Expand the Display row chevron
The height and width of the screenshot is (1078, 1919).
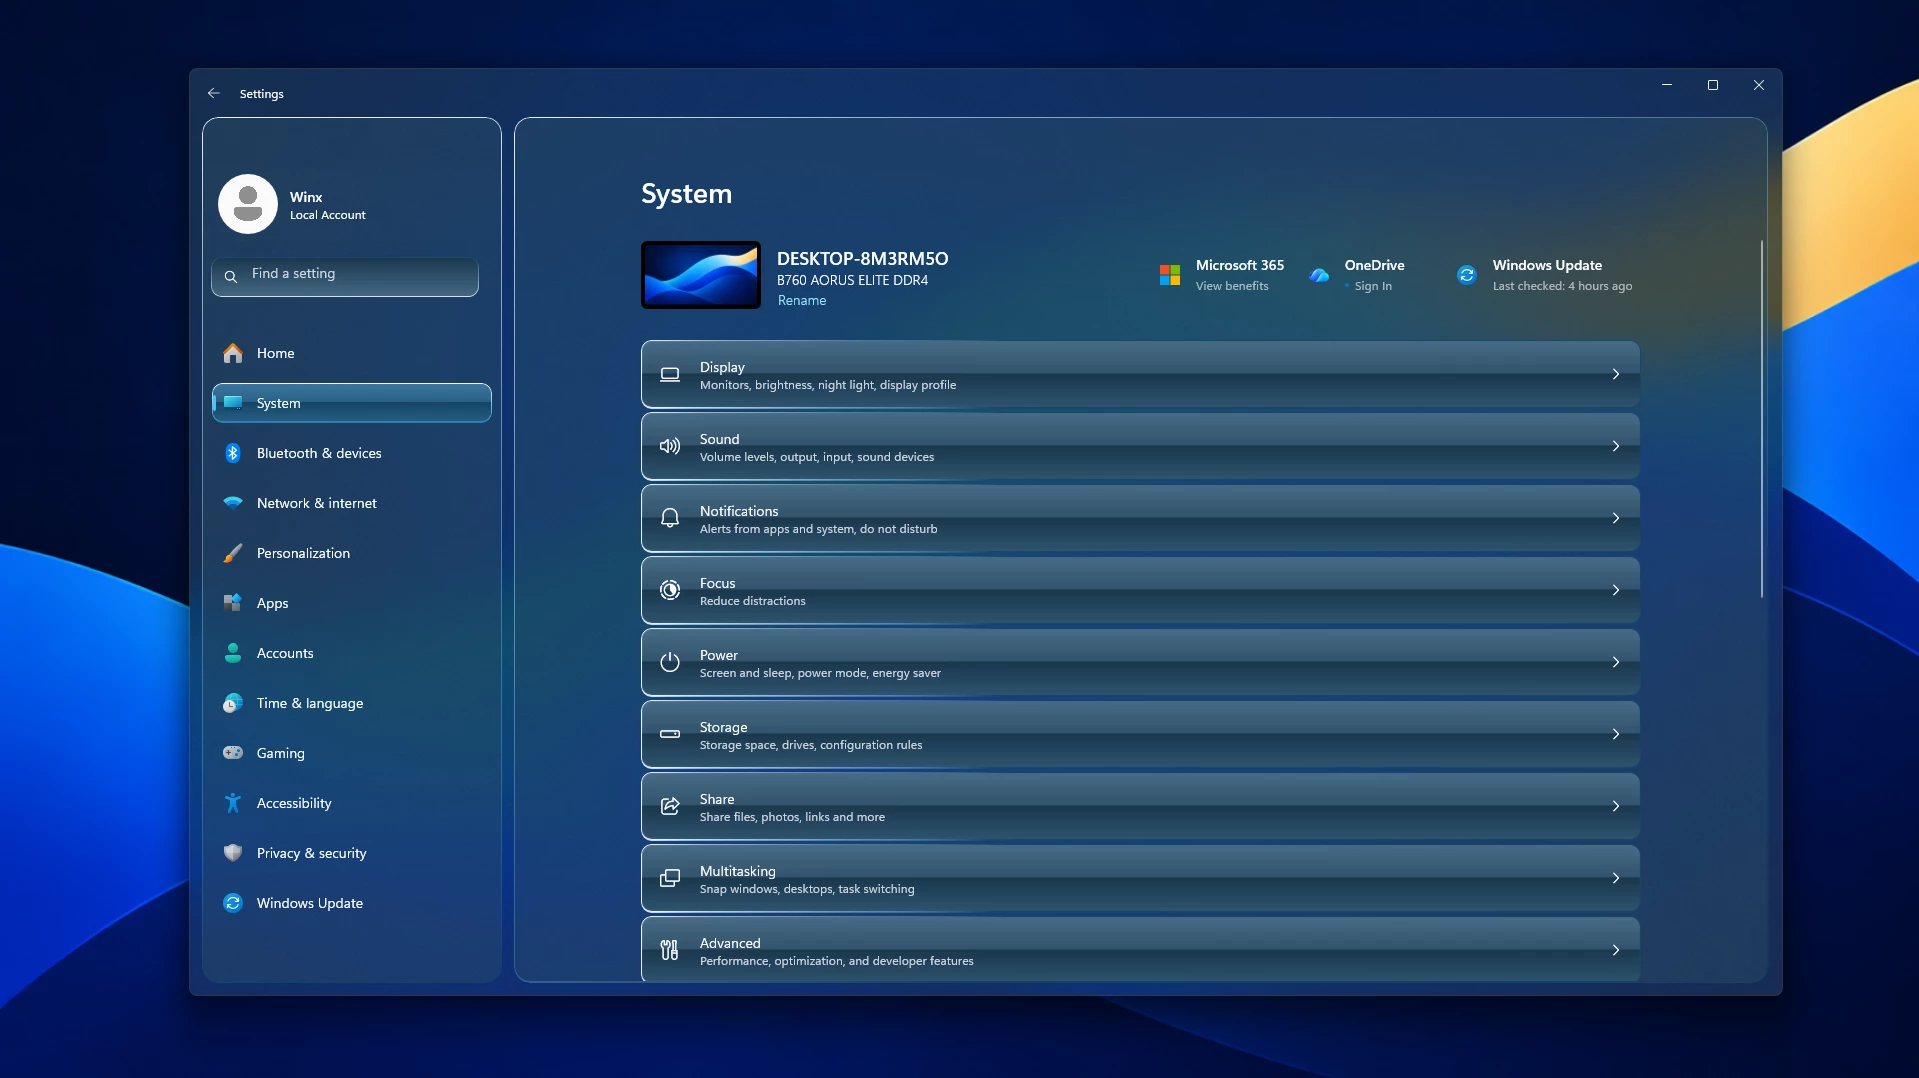(x=1616, y=374)
